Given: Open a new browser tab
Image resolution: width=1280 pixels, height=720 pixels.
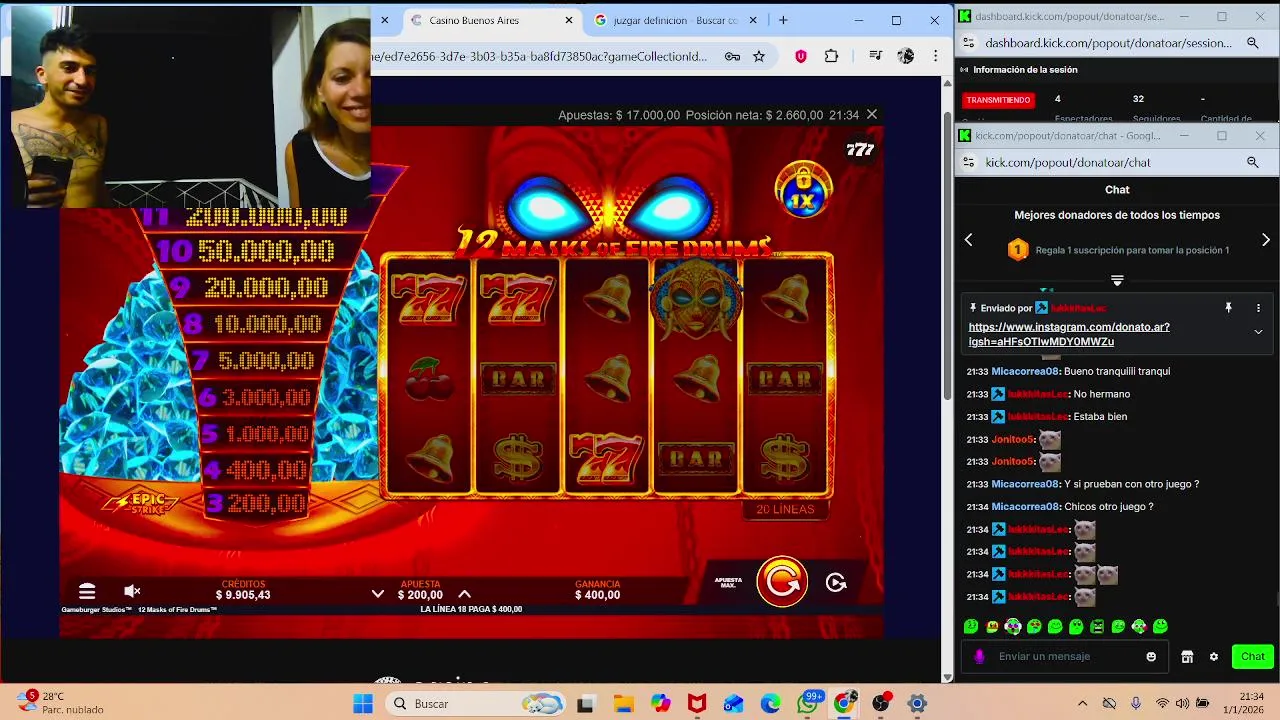Looking at the screenshot, I should 783,20.
